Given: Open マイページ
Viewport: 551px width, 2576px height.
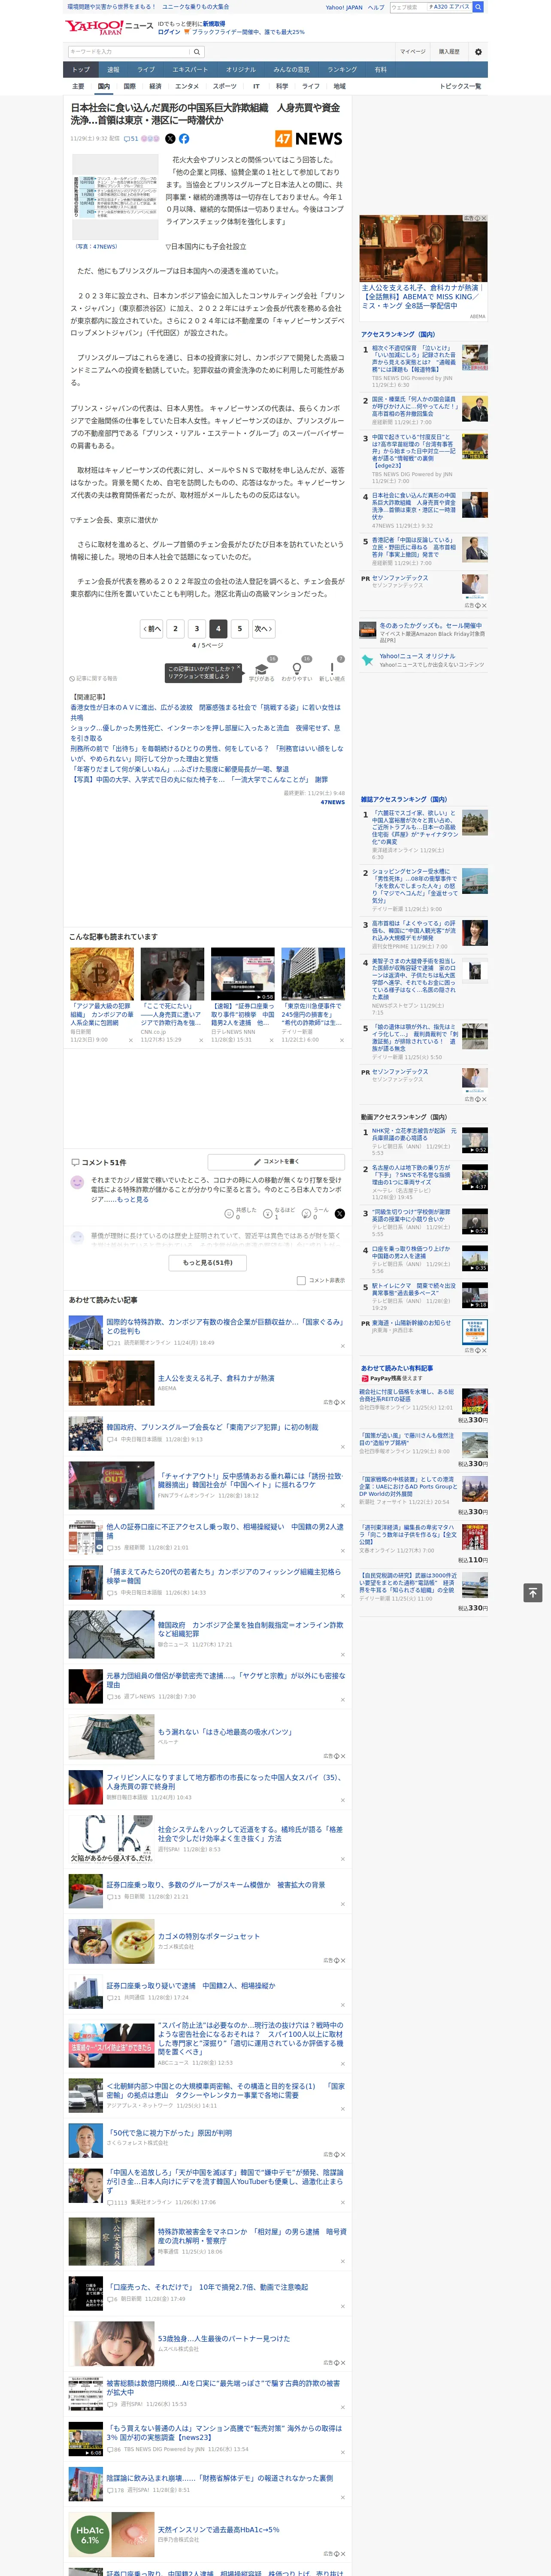Looking at the screenshot, I should pyautogui.click(x=412, y=51).
